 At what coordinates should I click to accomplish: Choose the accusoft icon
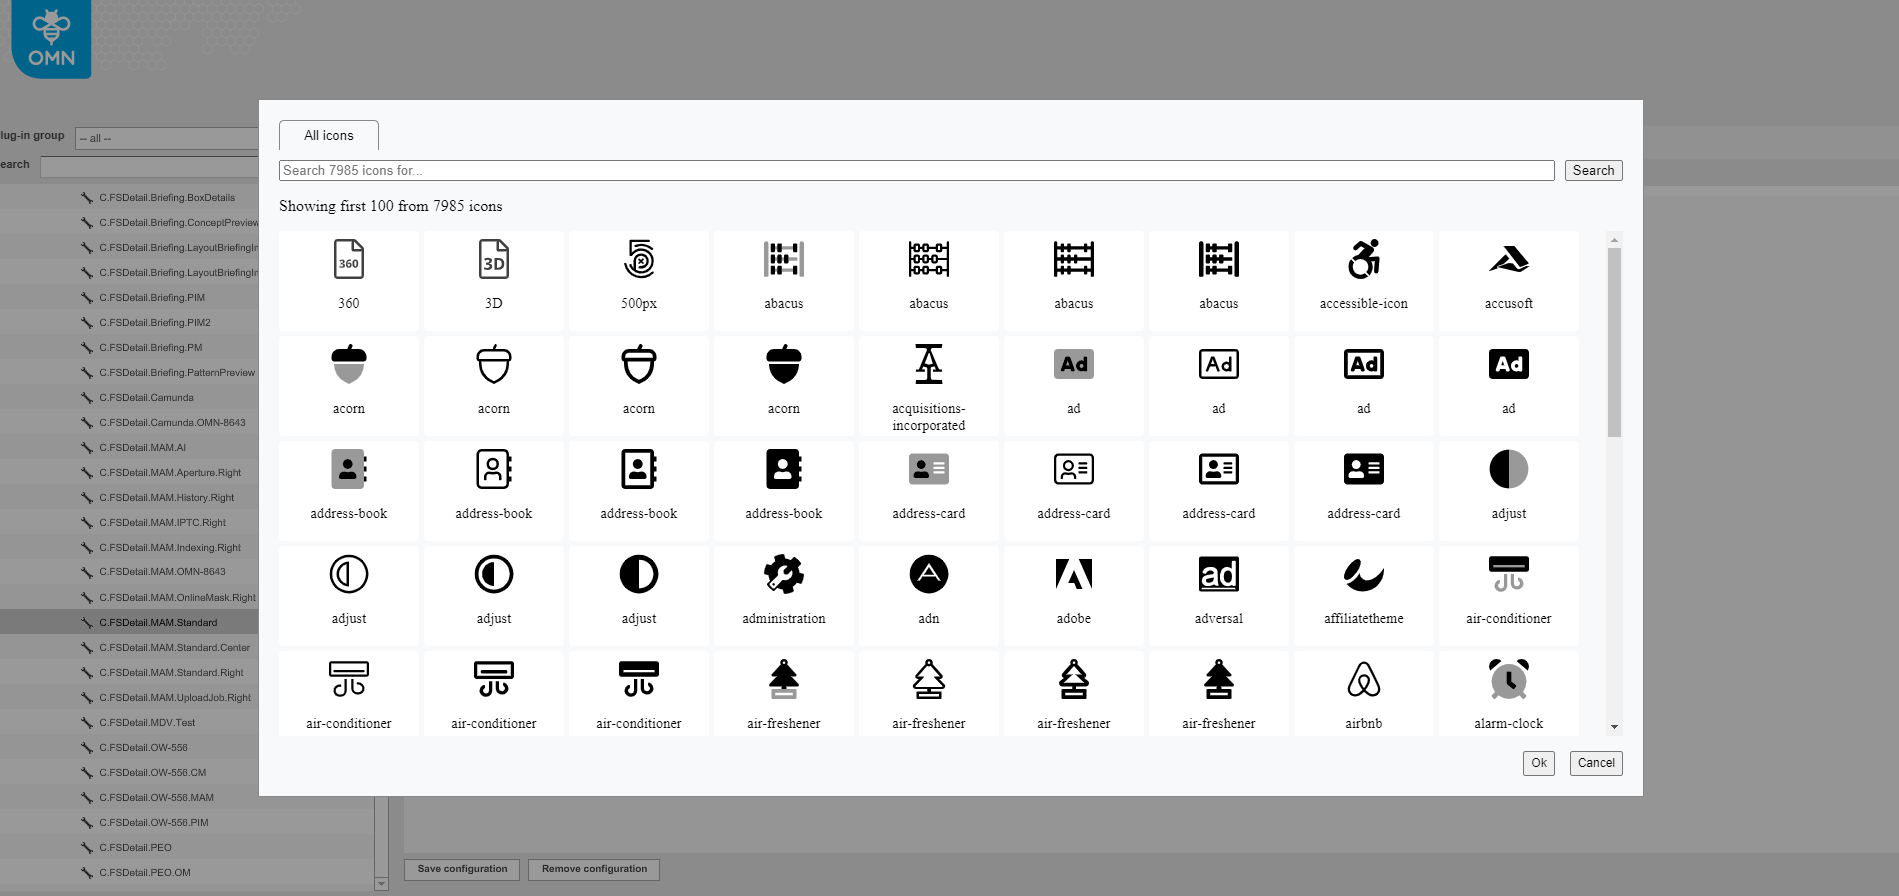click(x=1509, y=280)
